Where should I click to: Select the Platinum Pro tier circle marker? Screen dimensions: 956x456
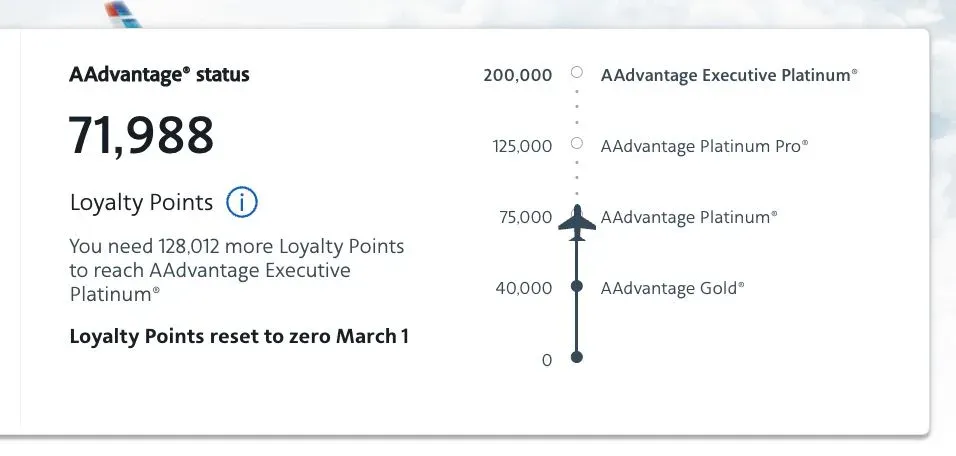pos(576,144)
